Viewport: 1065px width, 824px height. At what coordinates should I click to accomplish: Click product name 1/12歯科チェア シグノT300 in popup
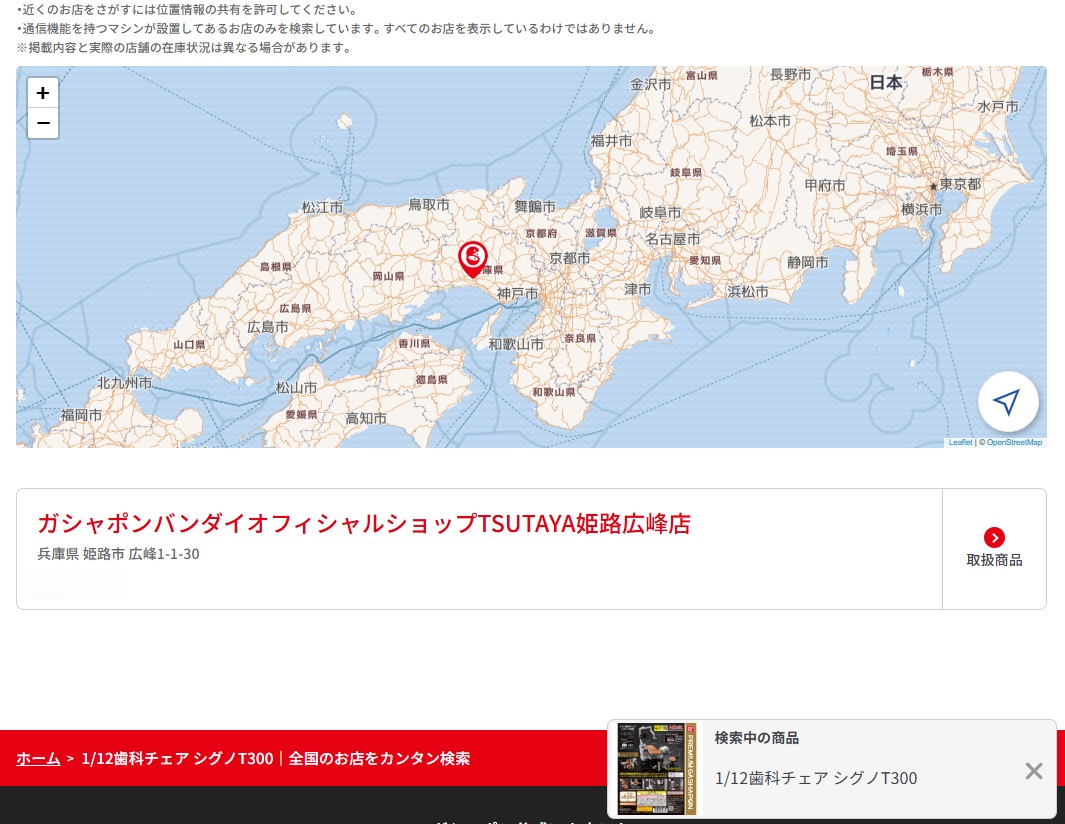[816, 778]
